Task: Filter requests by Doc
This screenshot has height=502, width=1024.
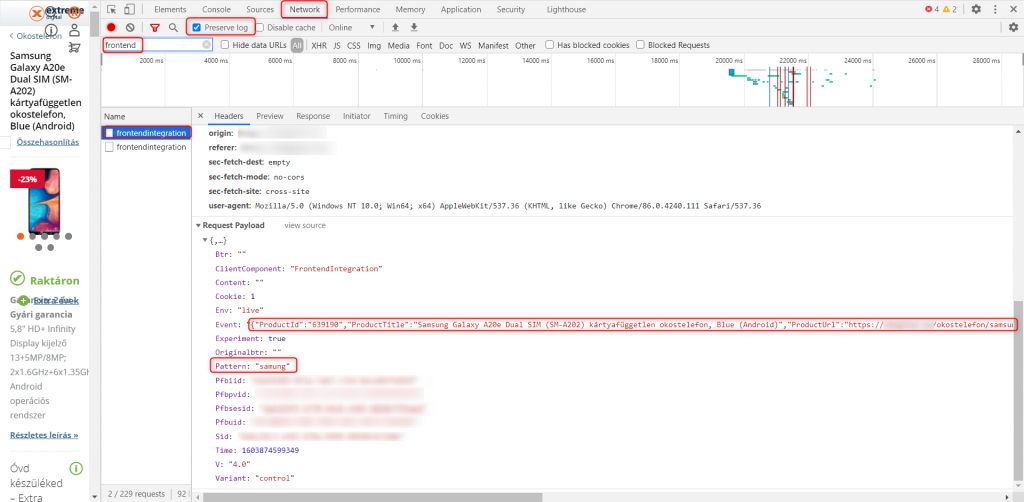Action: pyautogui.click(x=446, y=46)
